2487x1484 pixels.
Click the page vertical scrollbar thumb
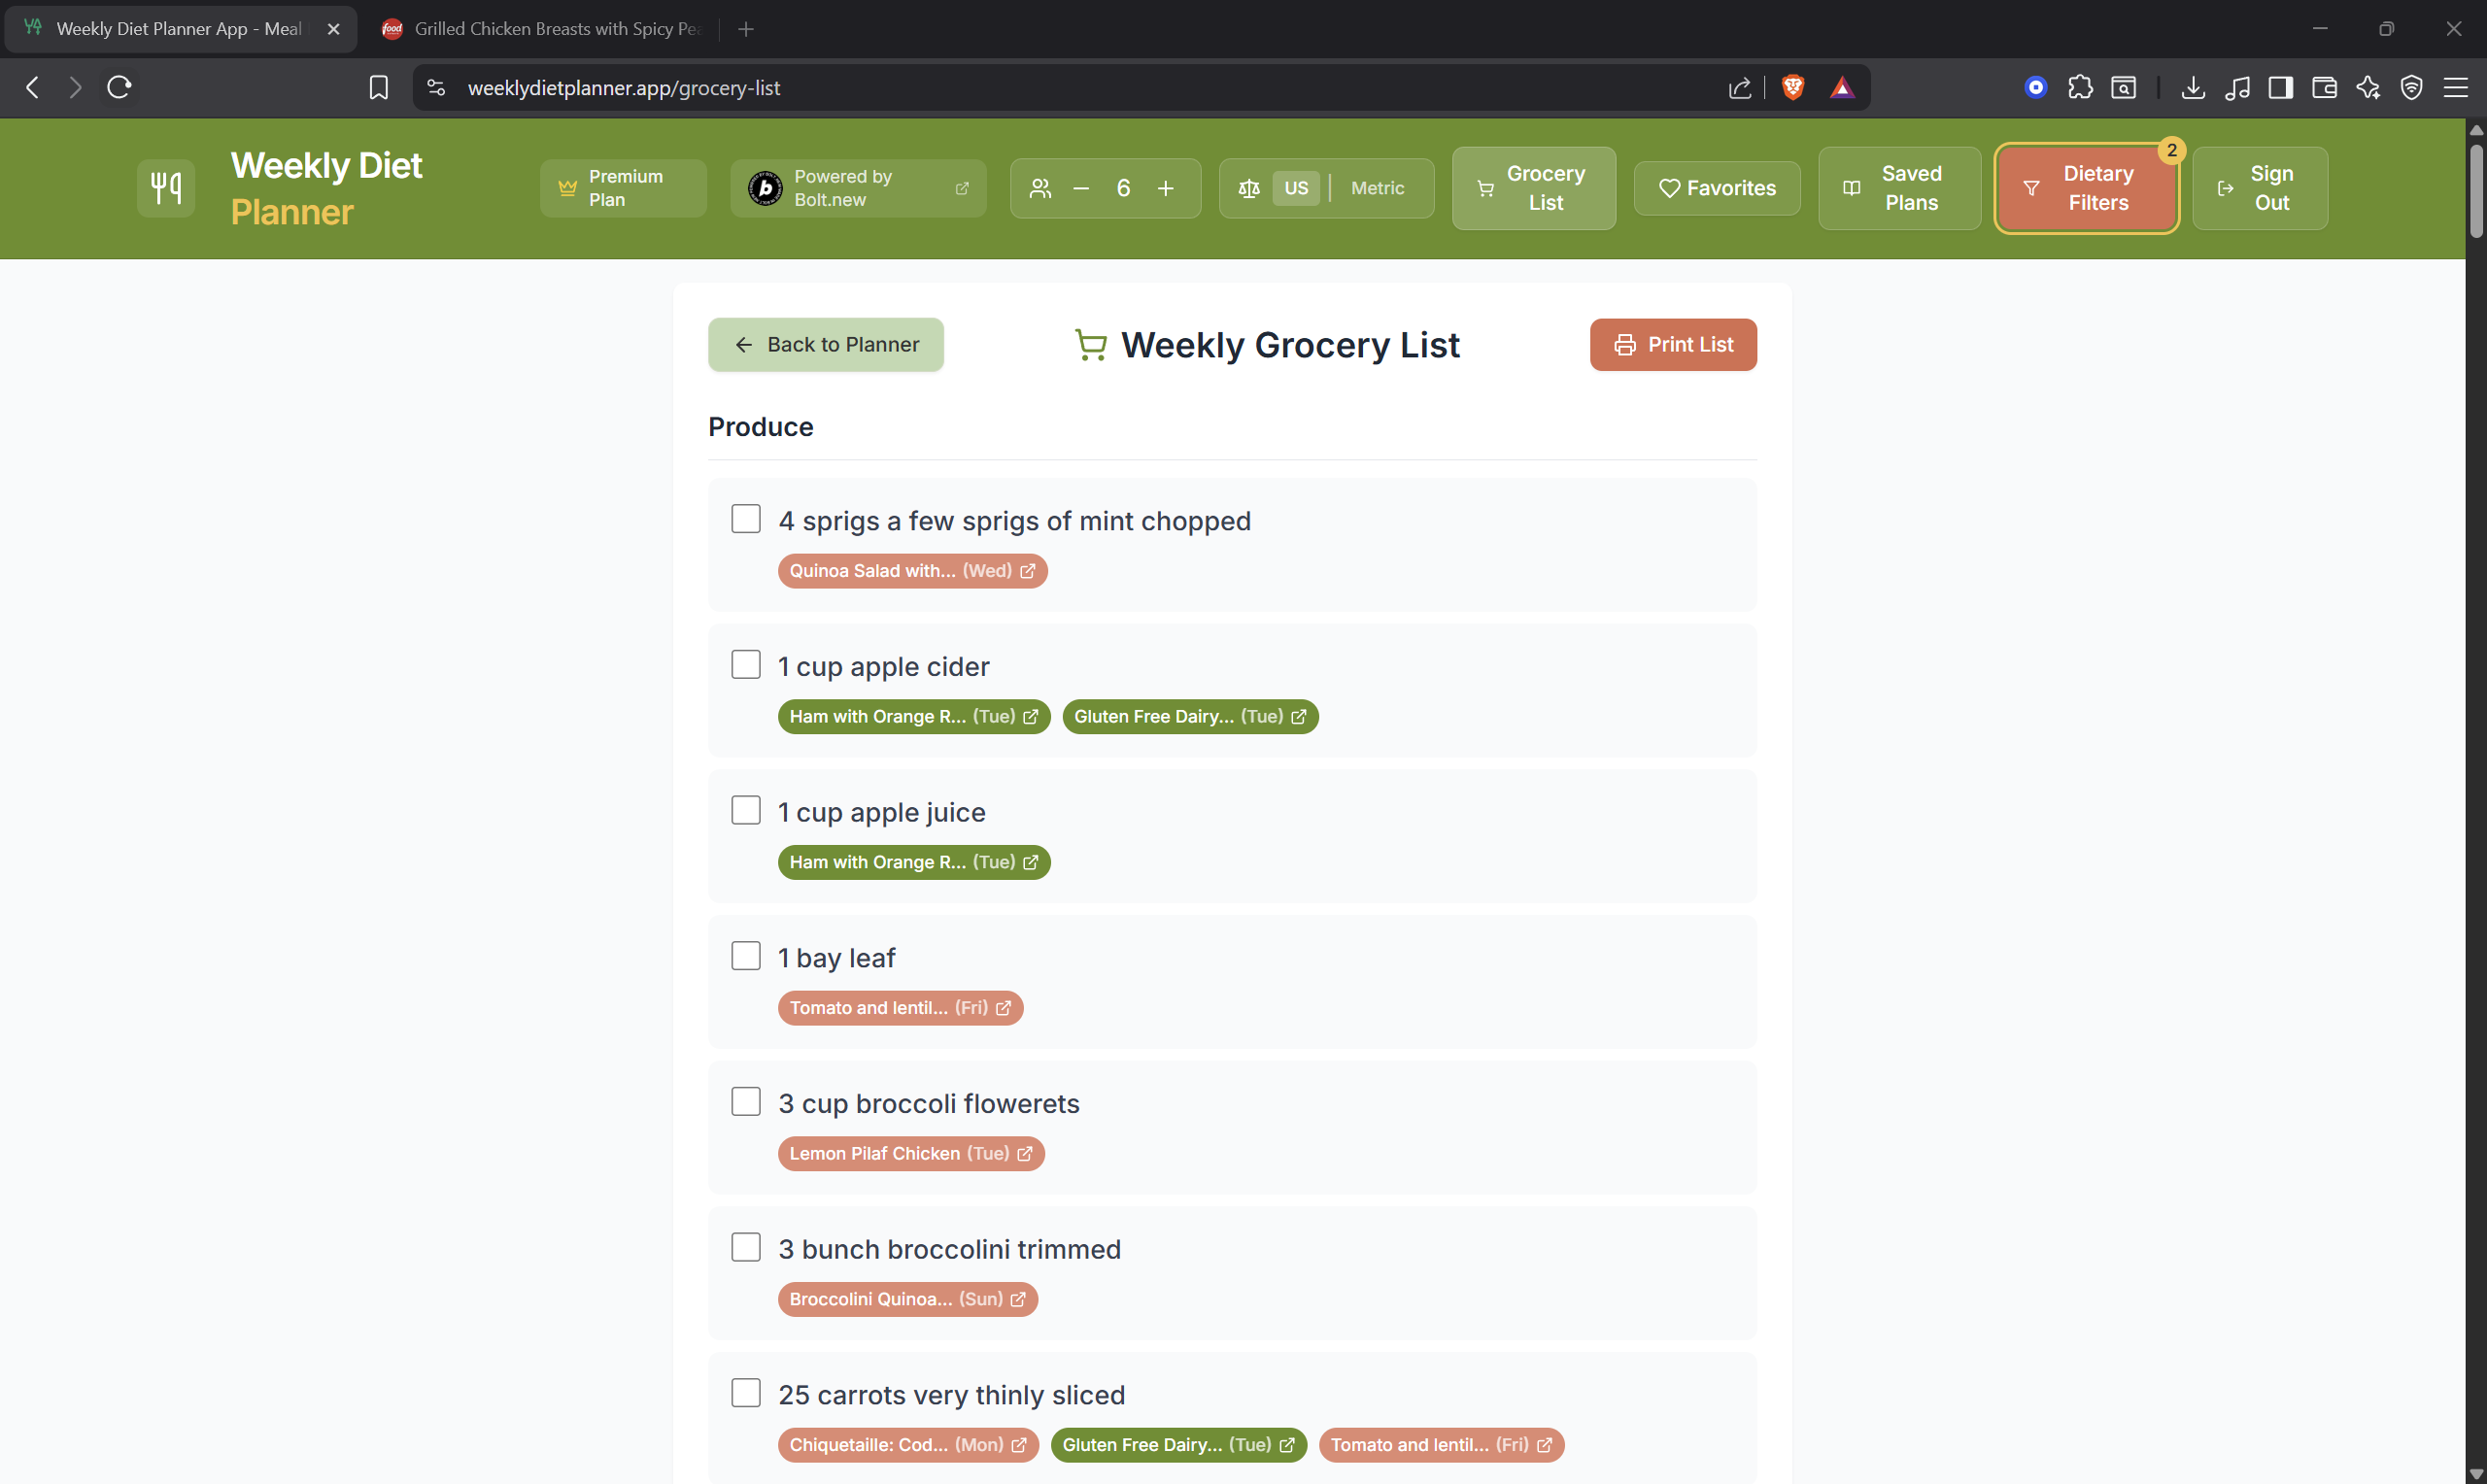pyautogui.click(x=2476, y=190)
